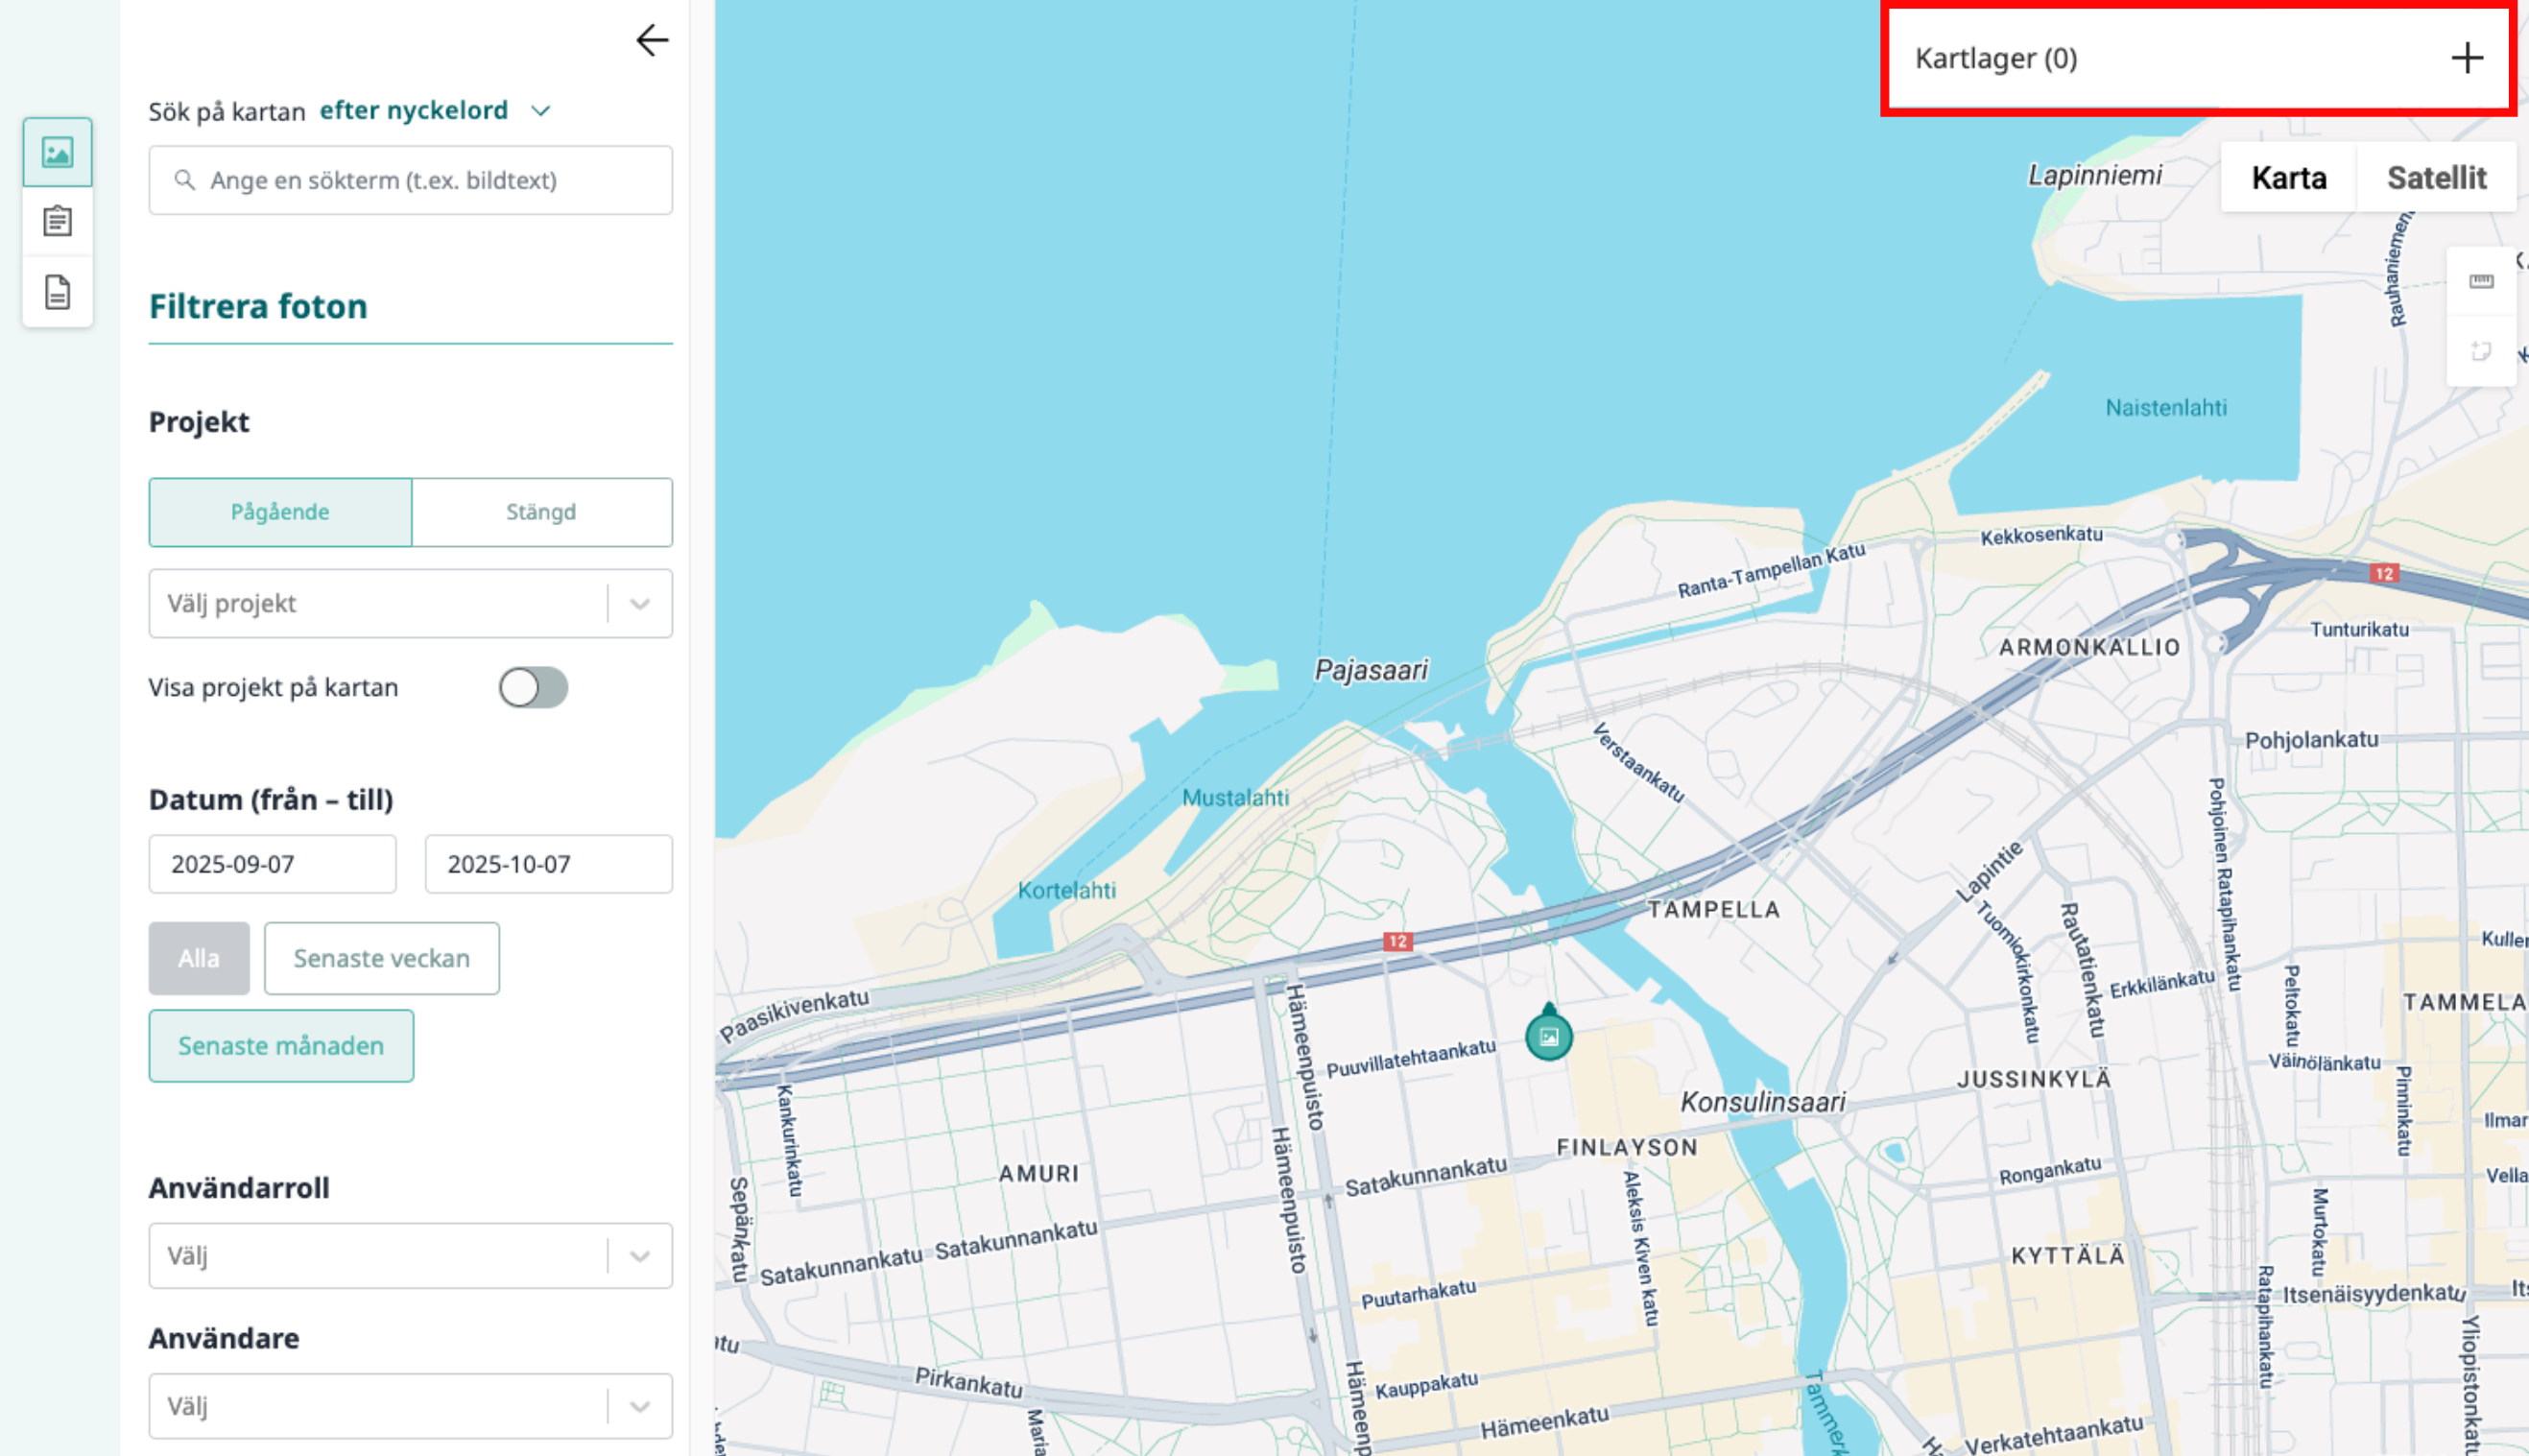Click the keyword search input field
Image resolution: width=2529 pixels, height=1456 pixels.
[410, 180]
